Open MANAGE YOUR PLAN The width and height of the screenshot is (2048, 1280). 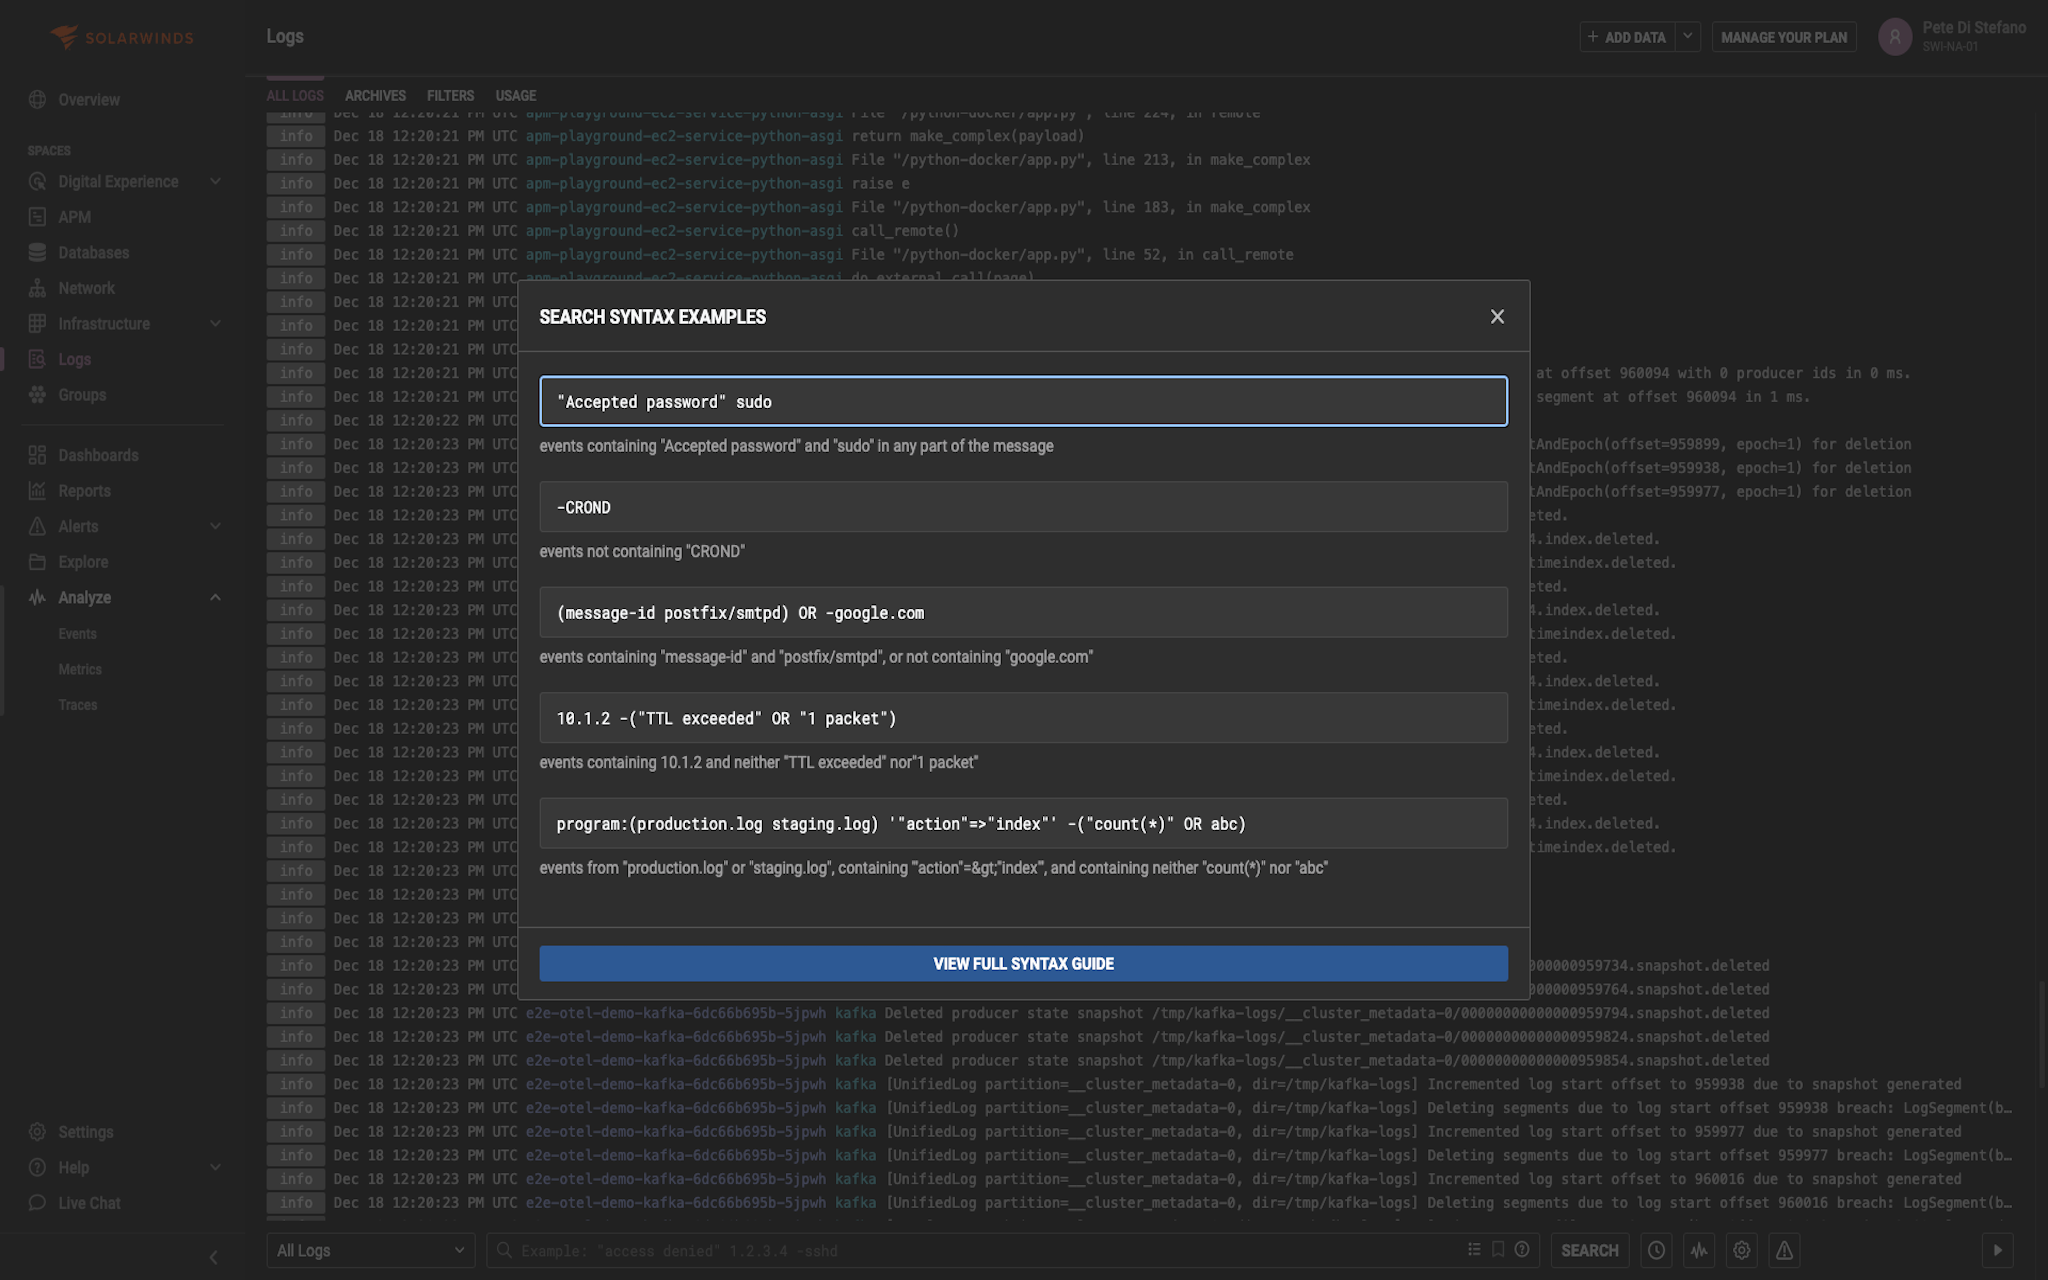click(1784, 36)
